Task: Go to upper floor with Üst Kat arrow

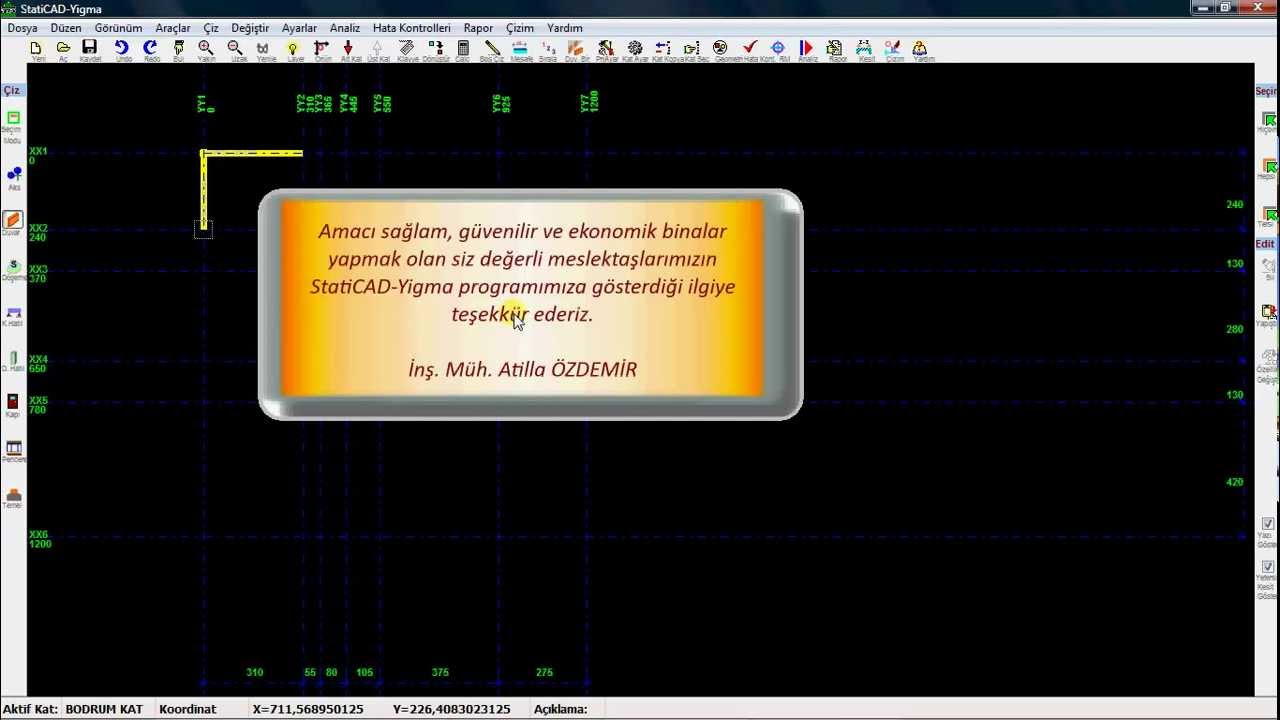Action: pos(377,48)
